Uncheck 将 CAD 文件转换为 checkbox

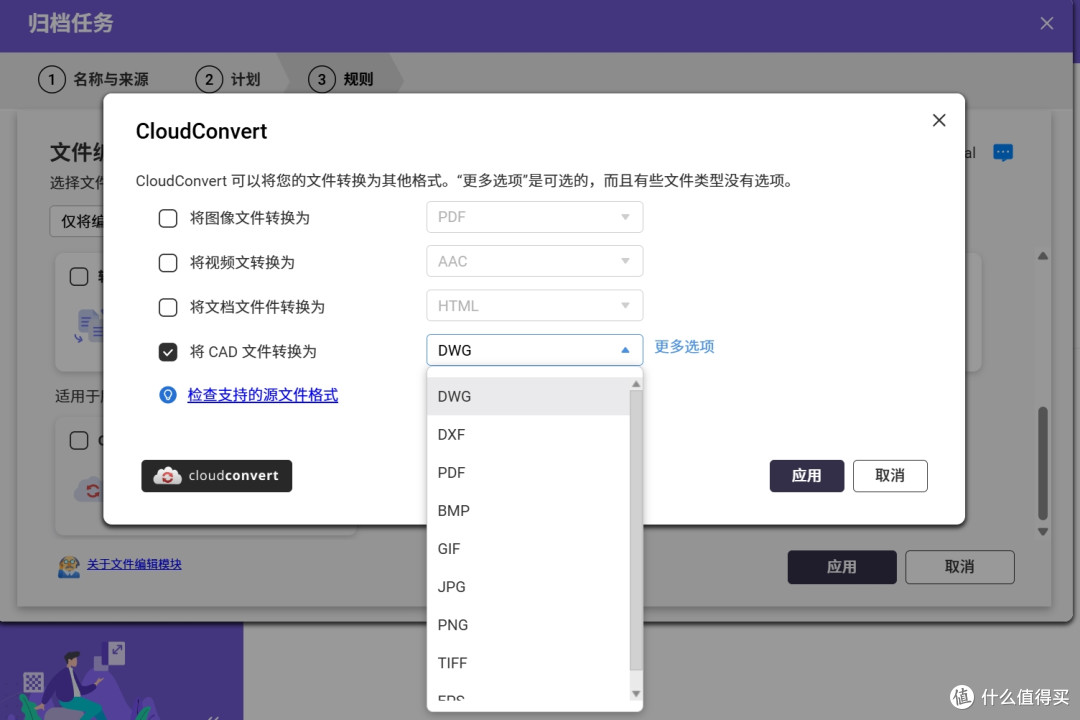pyautogui.click(x=167, y=351)
